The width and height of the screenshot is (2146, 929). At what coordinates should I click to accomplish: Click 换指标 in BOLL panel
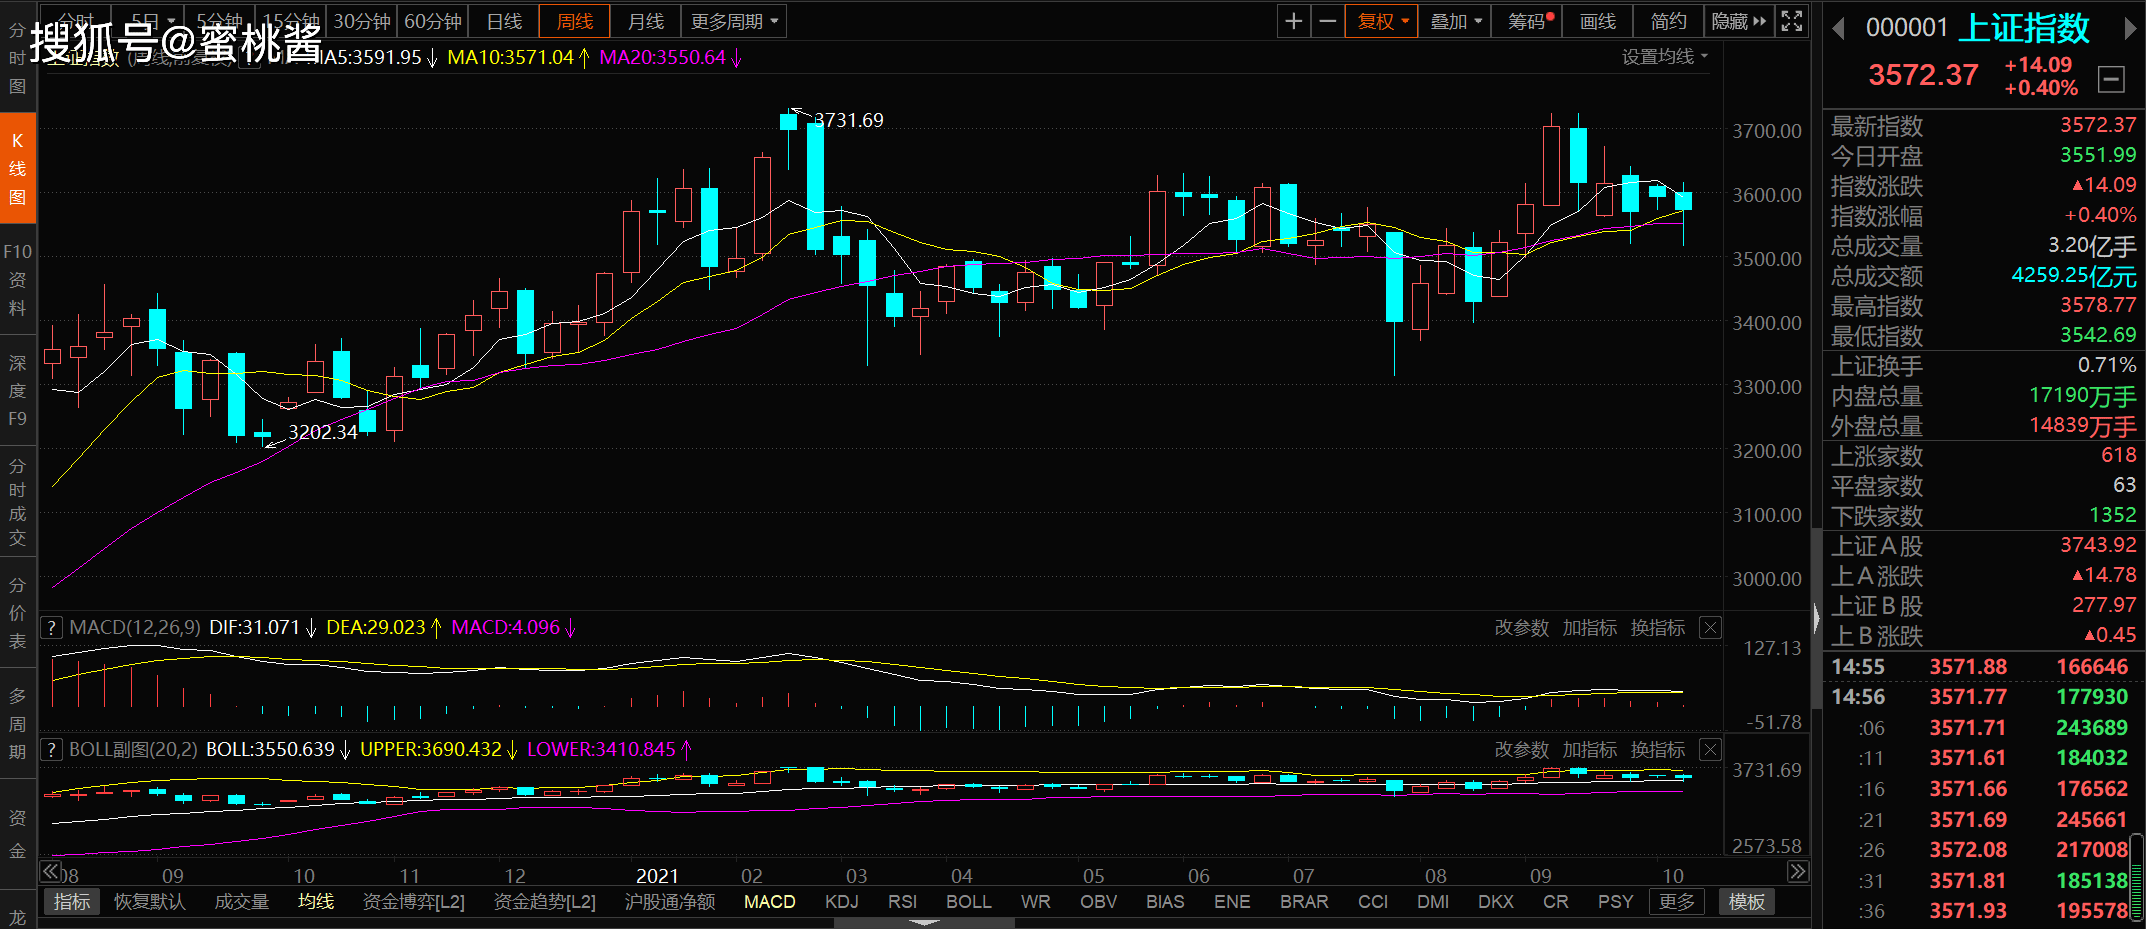tap(1657, 750)
